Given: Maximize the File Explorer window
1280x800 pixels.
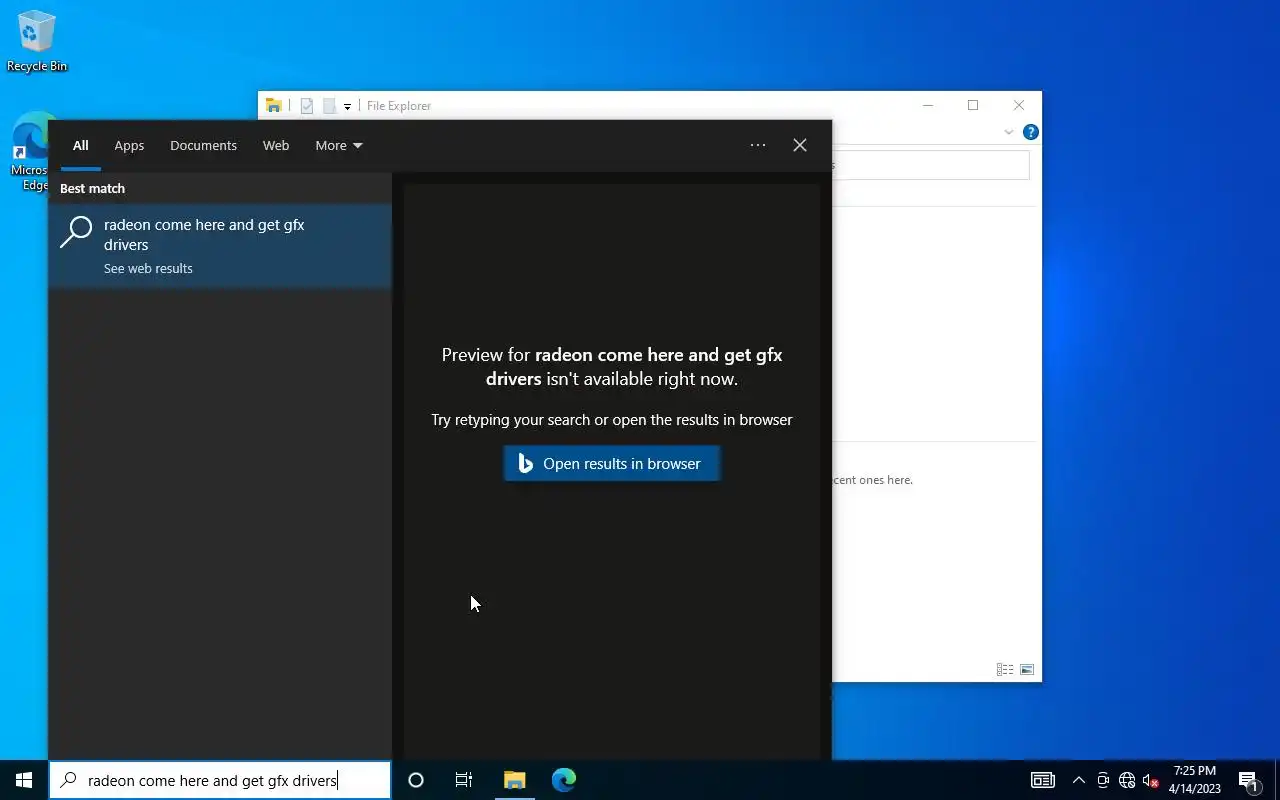Looking at the screenshot, I should coord(973,106).
